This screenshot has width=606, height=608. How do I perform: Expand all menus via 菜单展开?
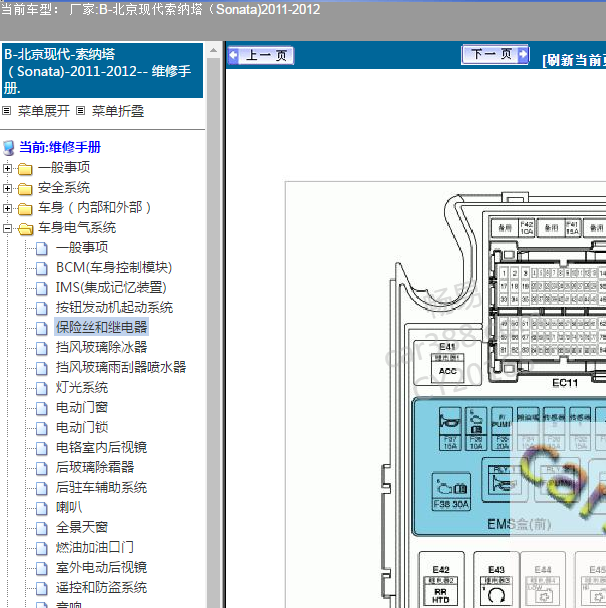44,111
